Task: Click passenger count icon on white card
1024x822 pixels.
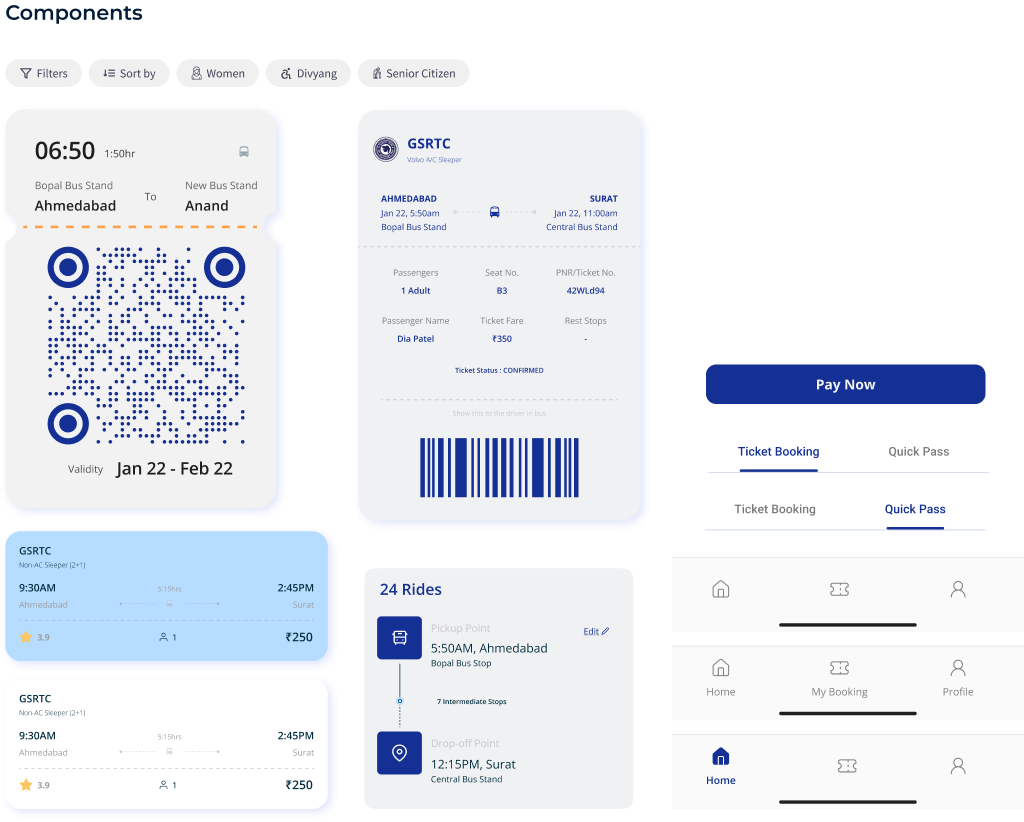Action: [163, 785]
